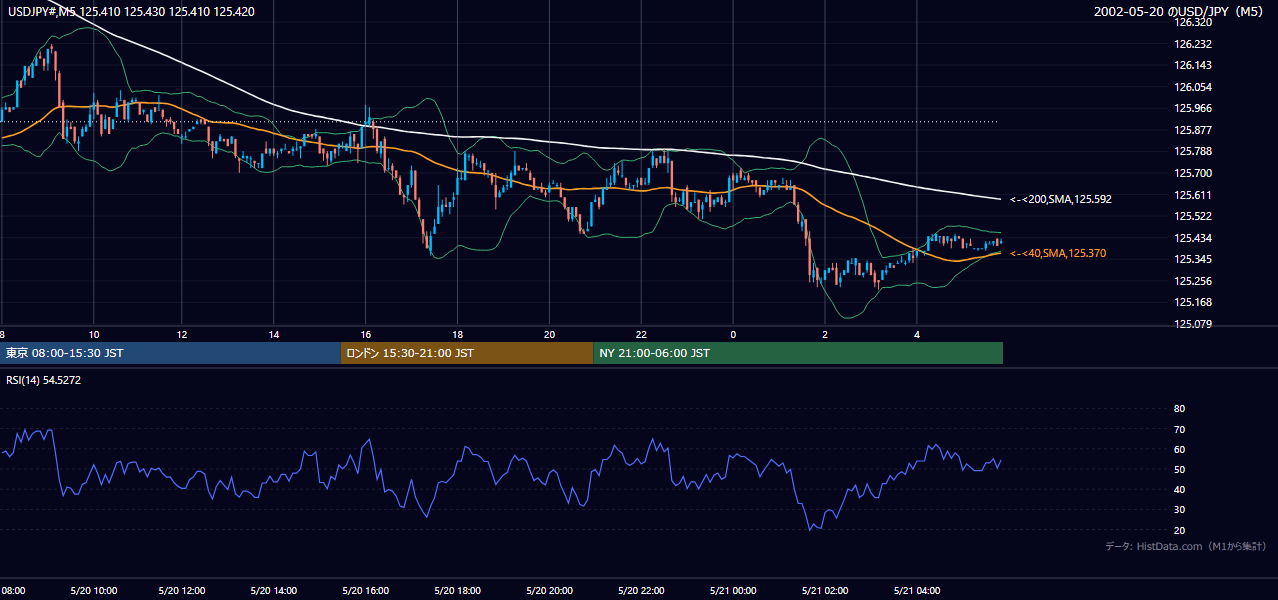Click the hour label 0 on price chart
1278x600 pixels.
click(x=733, y=334)
